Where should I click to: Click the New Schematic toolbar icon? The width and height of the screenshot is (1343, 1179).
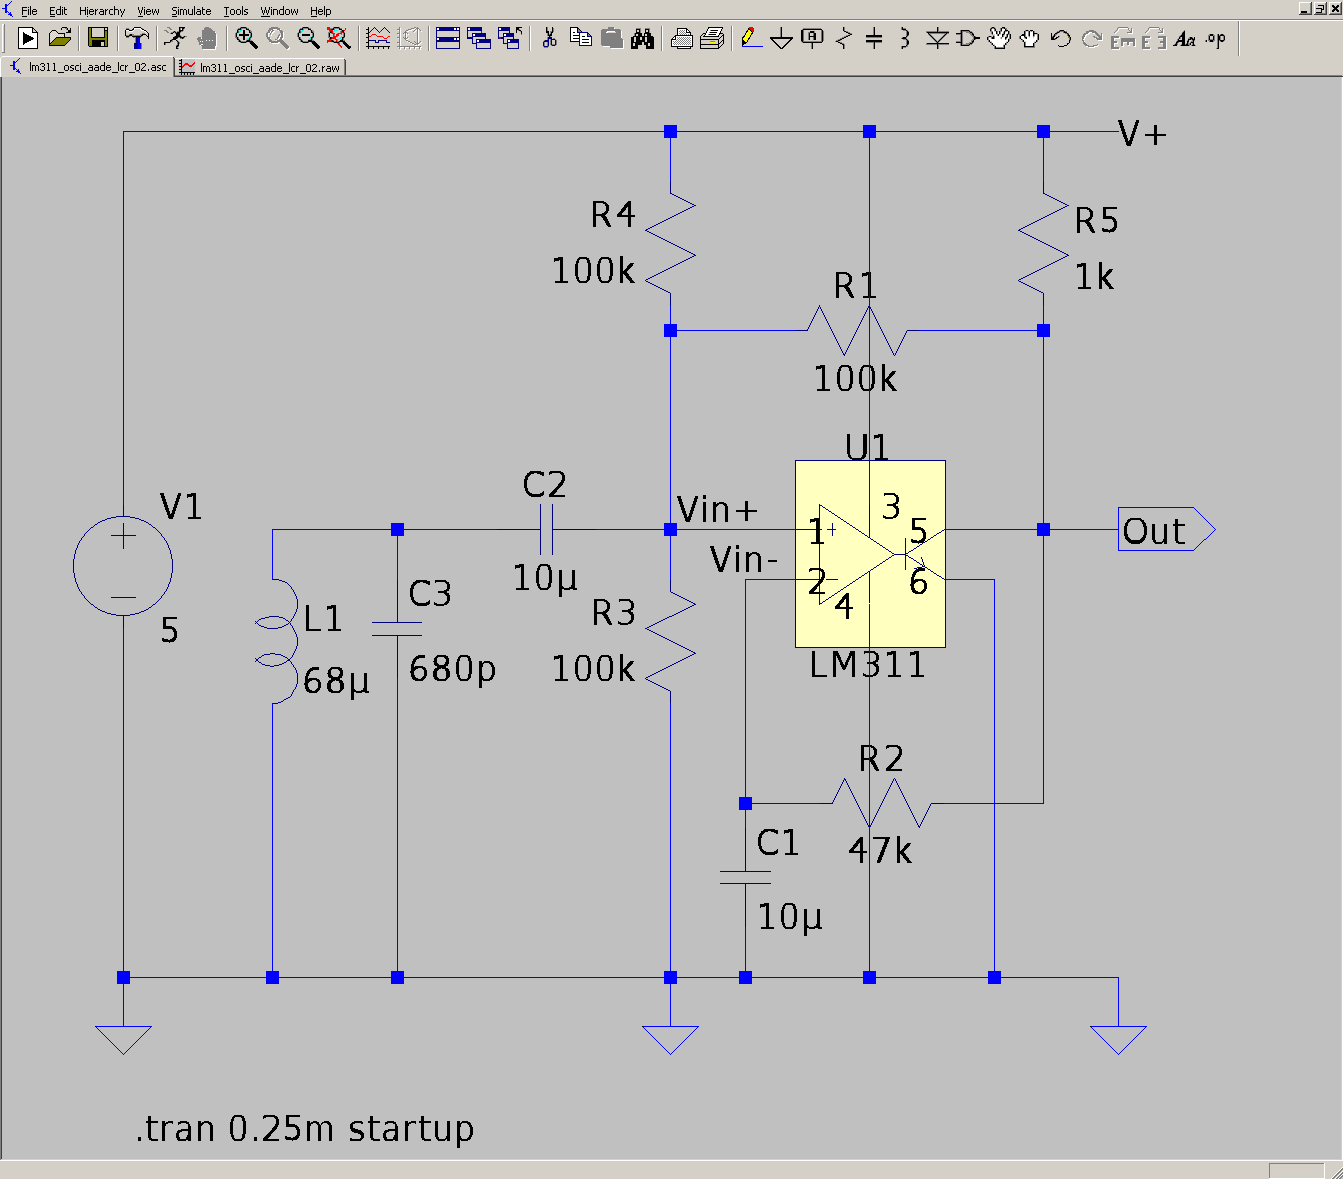pos(28,38)
